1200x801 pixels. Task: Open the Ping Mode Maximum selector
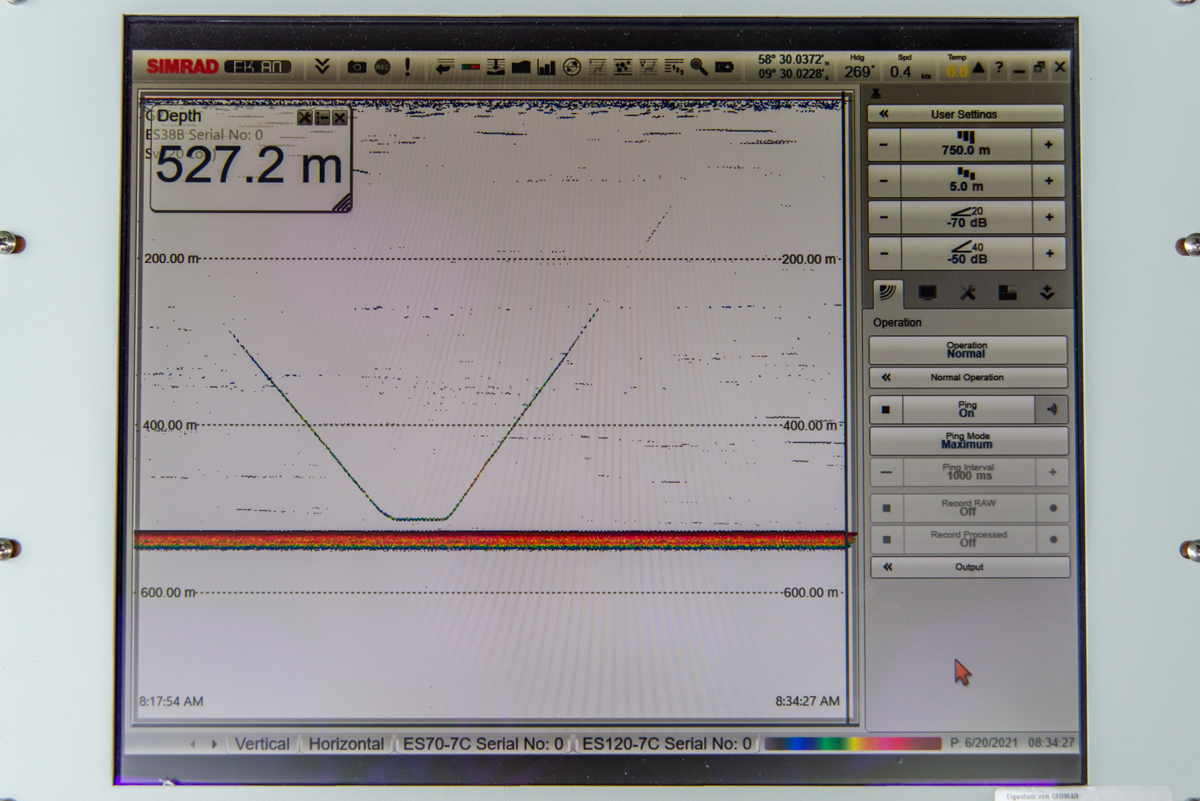pyautogui.click(x=967, y=441)
